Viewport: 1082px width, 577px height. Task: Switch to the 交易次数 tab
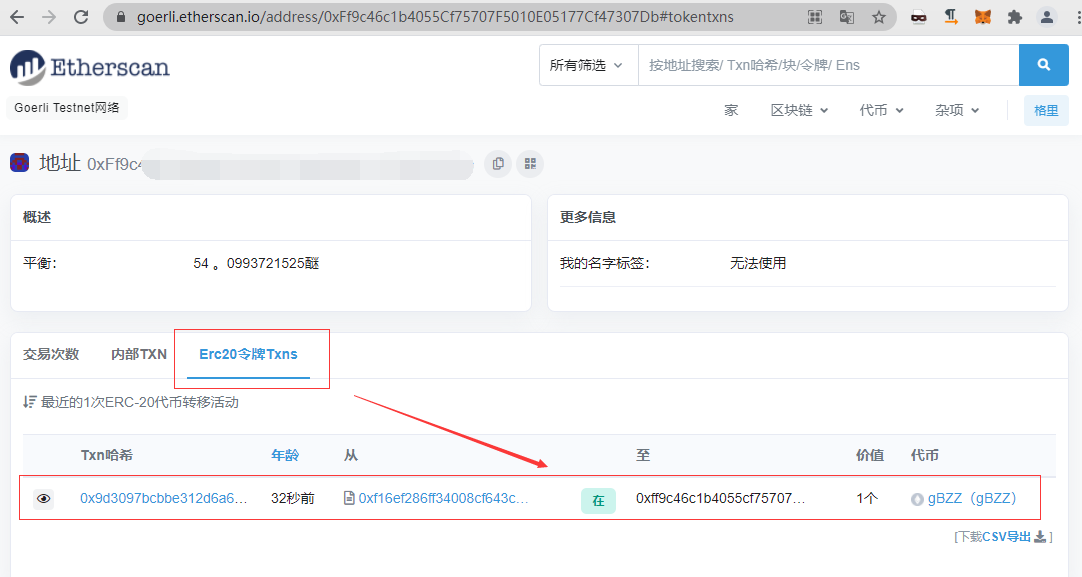tap(51, 354)
